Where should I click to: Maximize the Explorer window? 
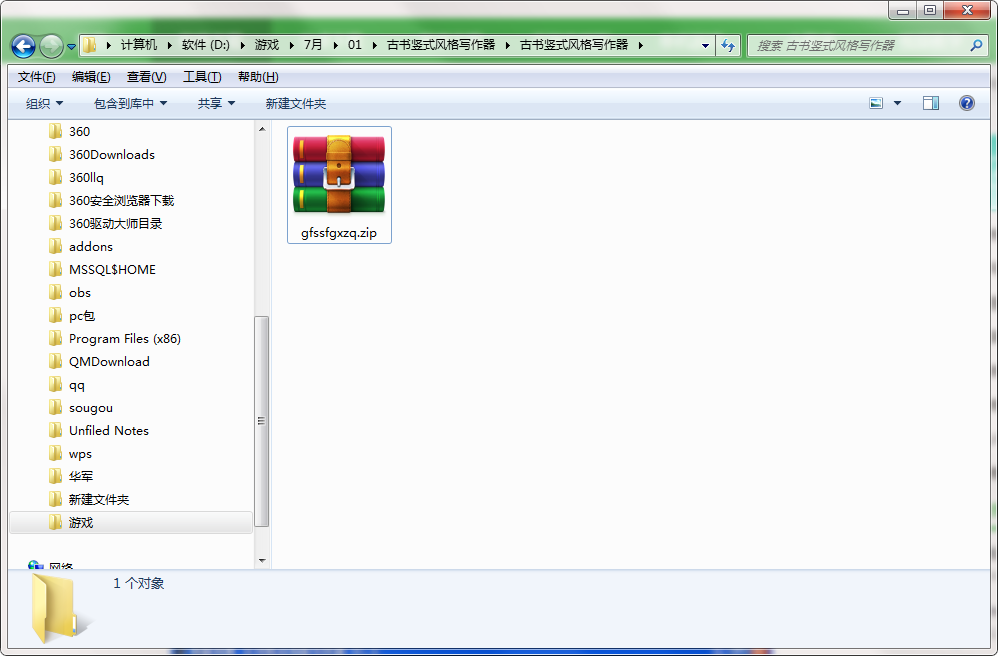[930, 11]
